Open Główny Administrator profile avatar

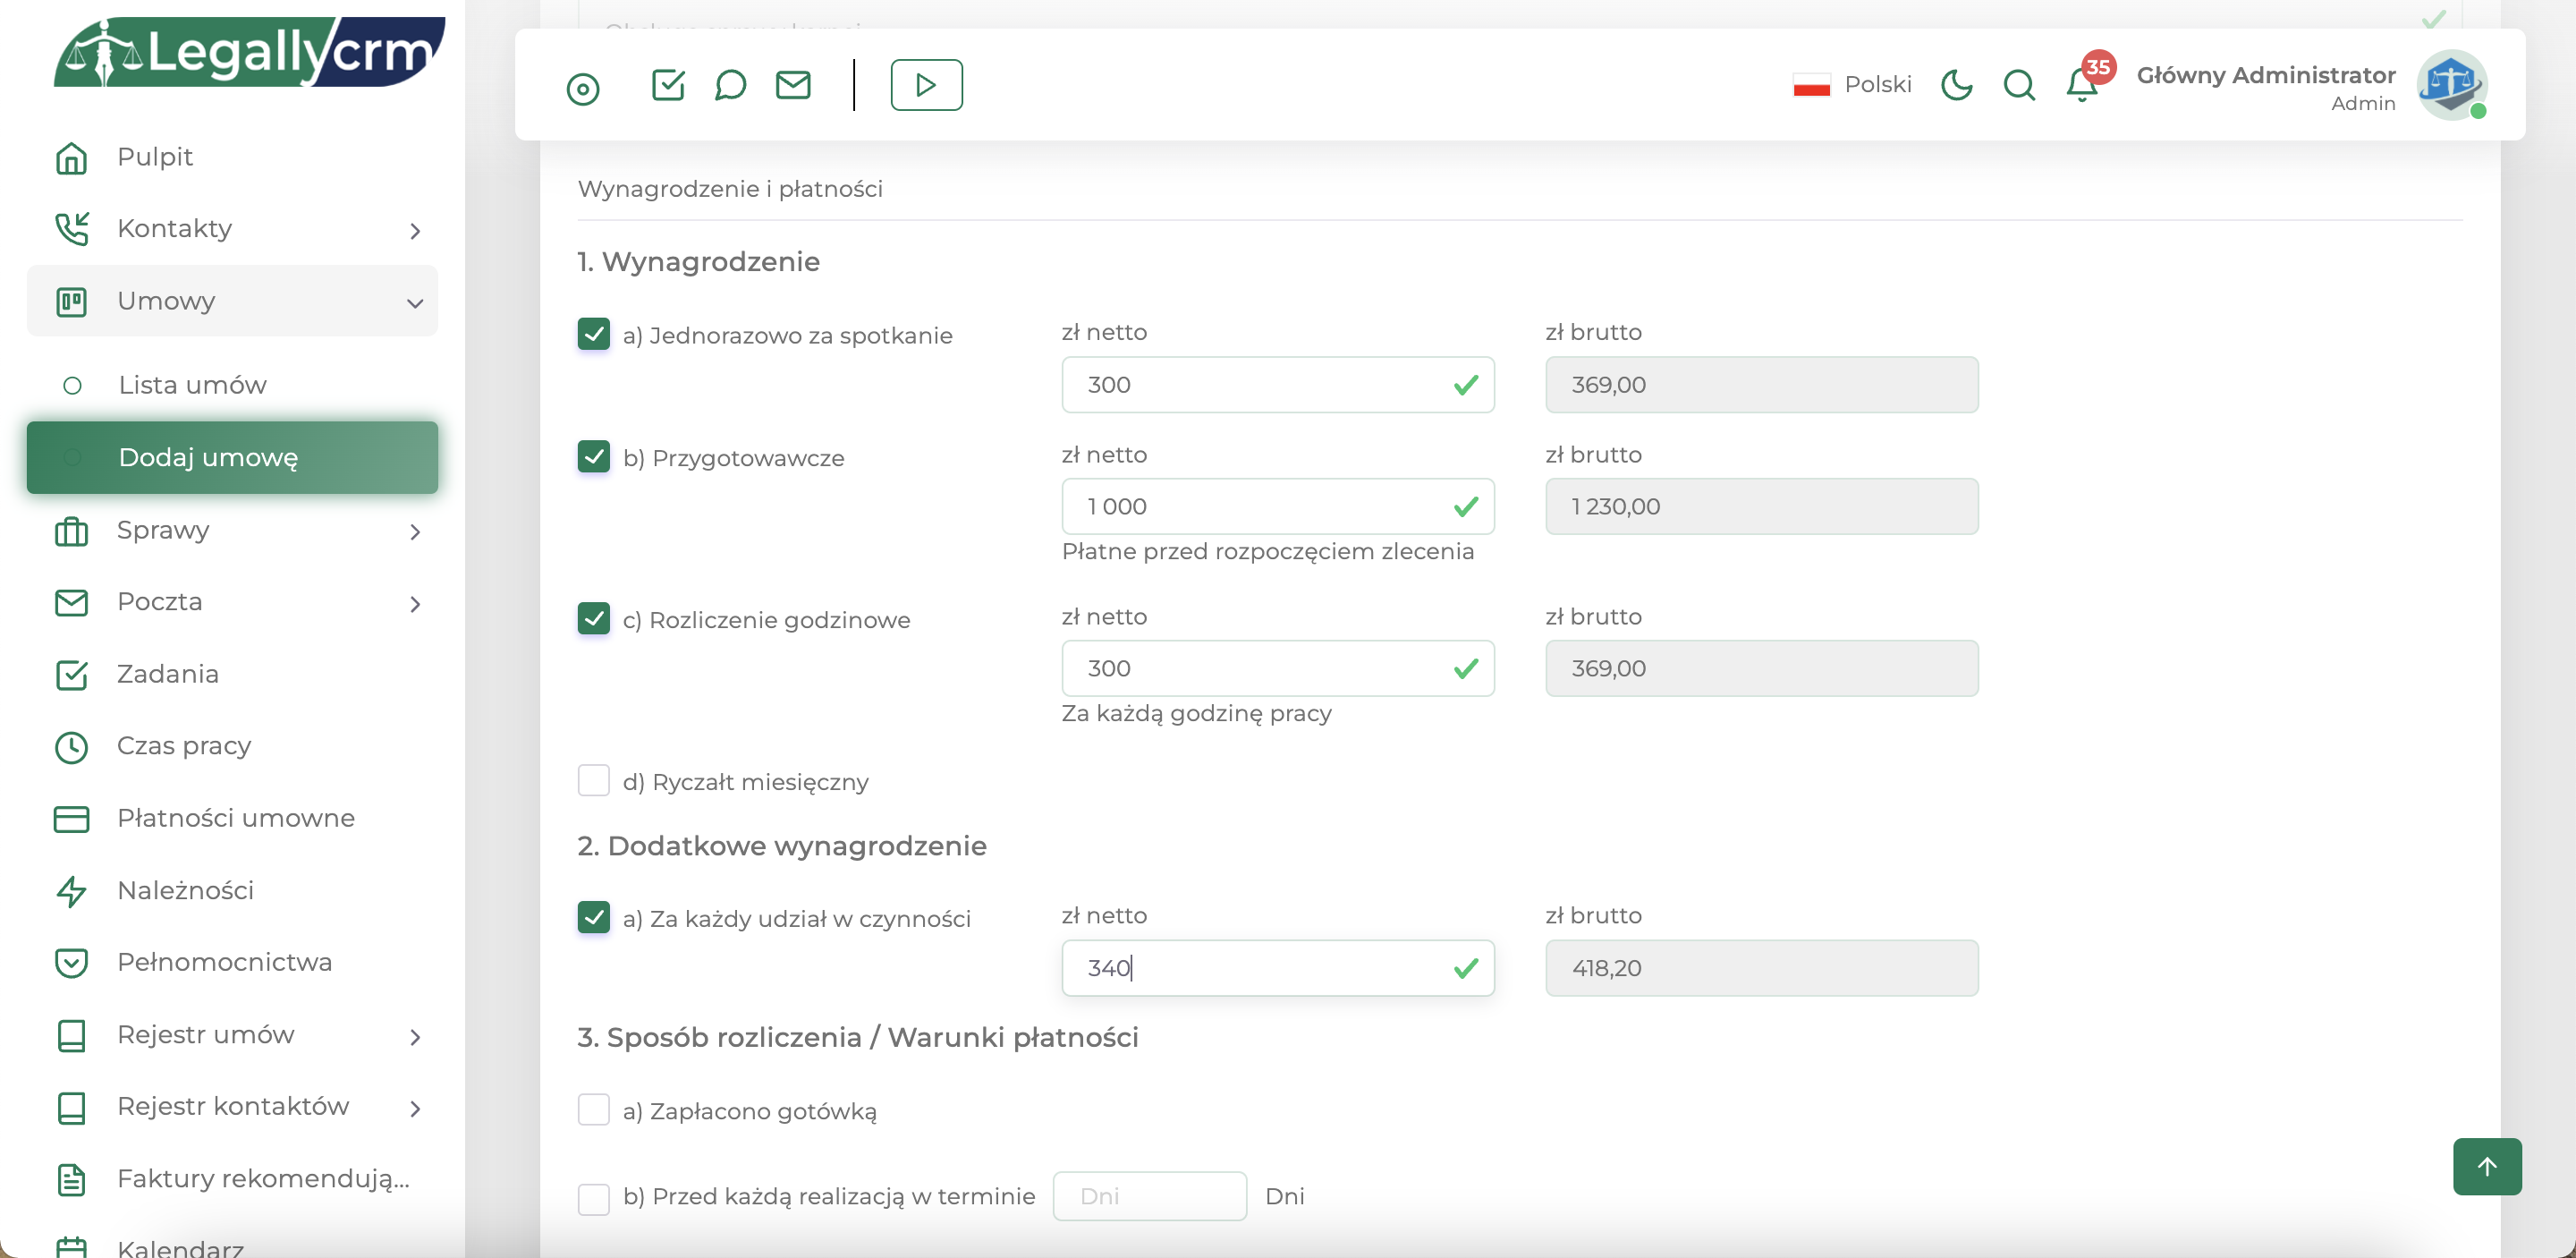click(x=2451, y=85)
